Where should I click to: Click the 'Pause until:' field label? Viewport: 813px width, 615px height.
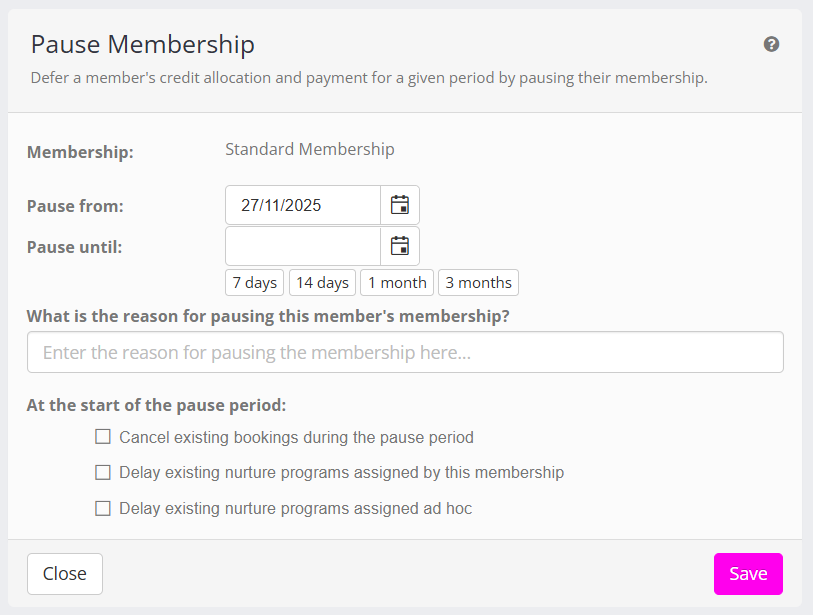75,246
